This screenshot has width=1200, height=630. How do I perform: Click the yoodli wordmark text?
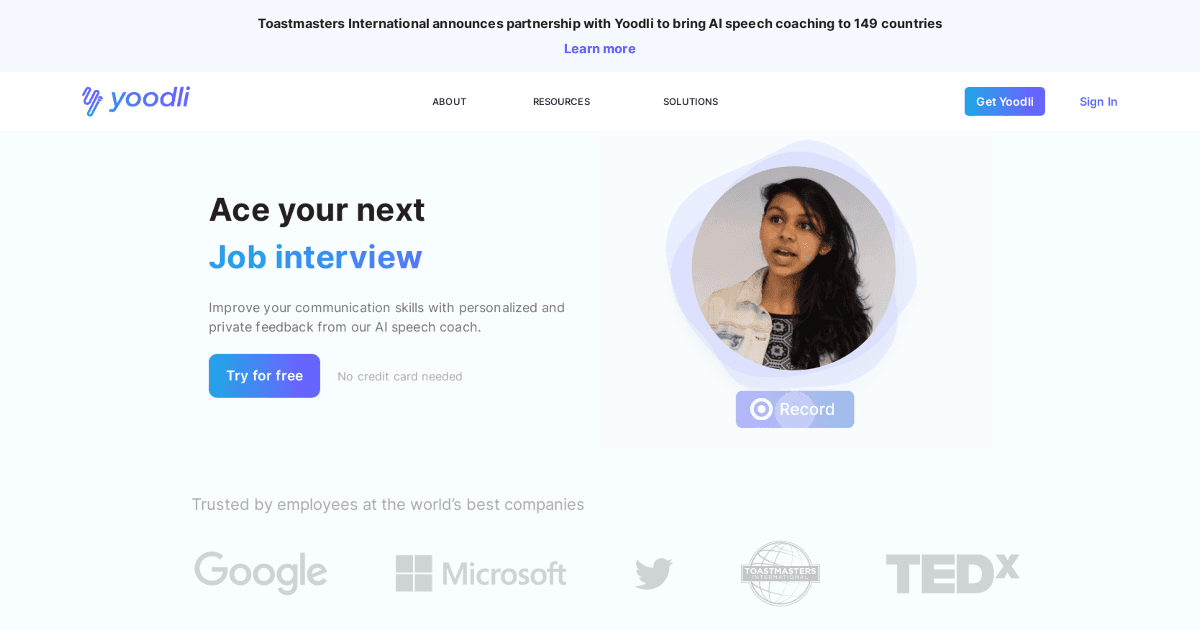point(149,99)
